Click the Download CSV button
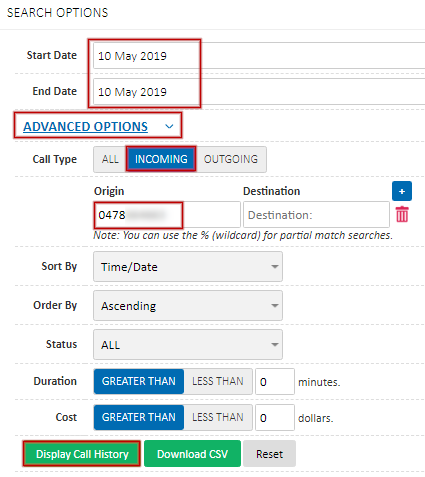 [192, 454]
